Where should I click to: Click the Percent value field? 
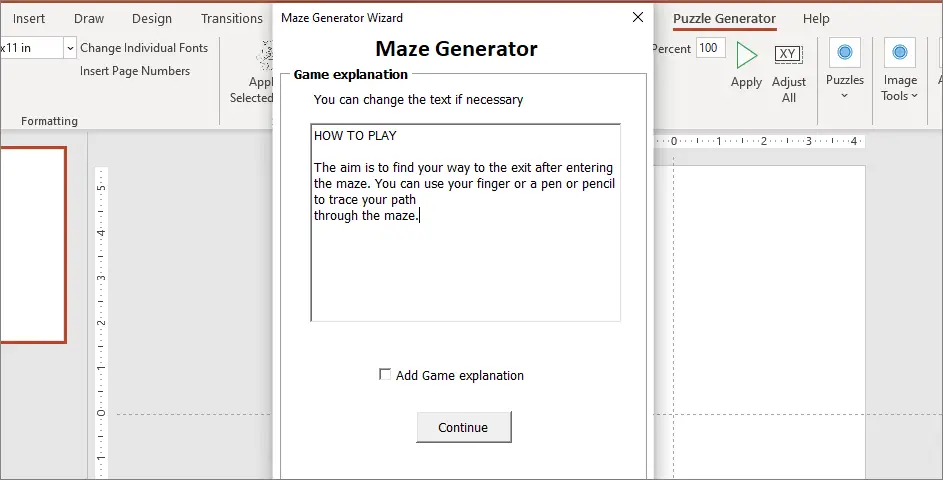coord(710,48)
